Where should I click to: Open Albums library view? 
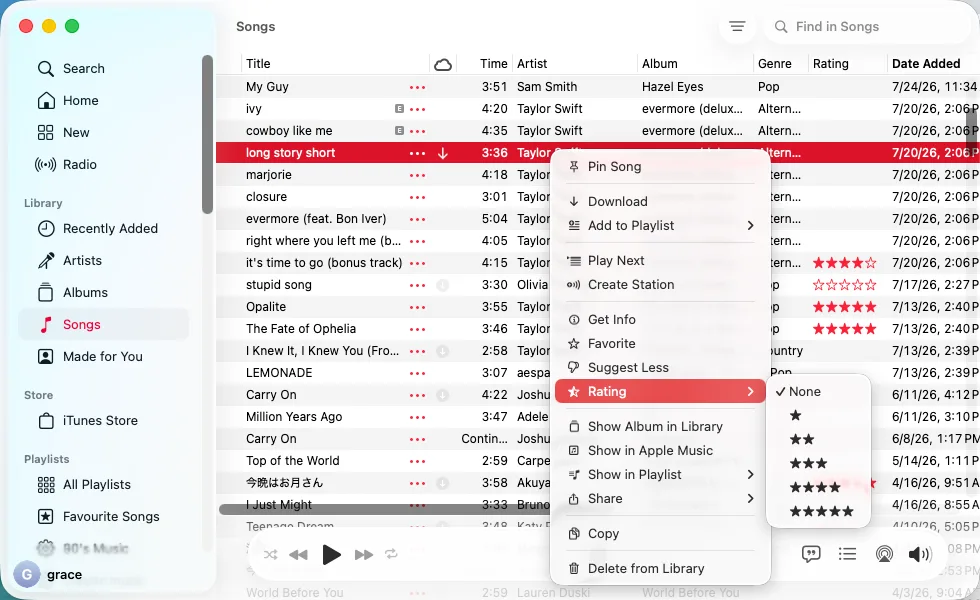pos(72,292)
